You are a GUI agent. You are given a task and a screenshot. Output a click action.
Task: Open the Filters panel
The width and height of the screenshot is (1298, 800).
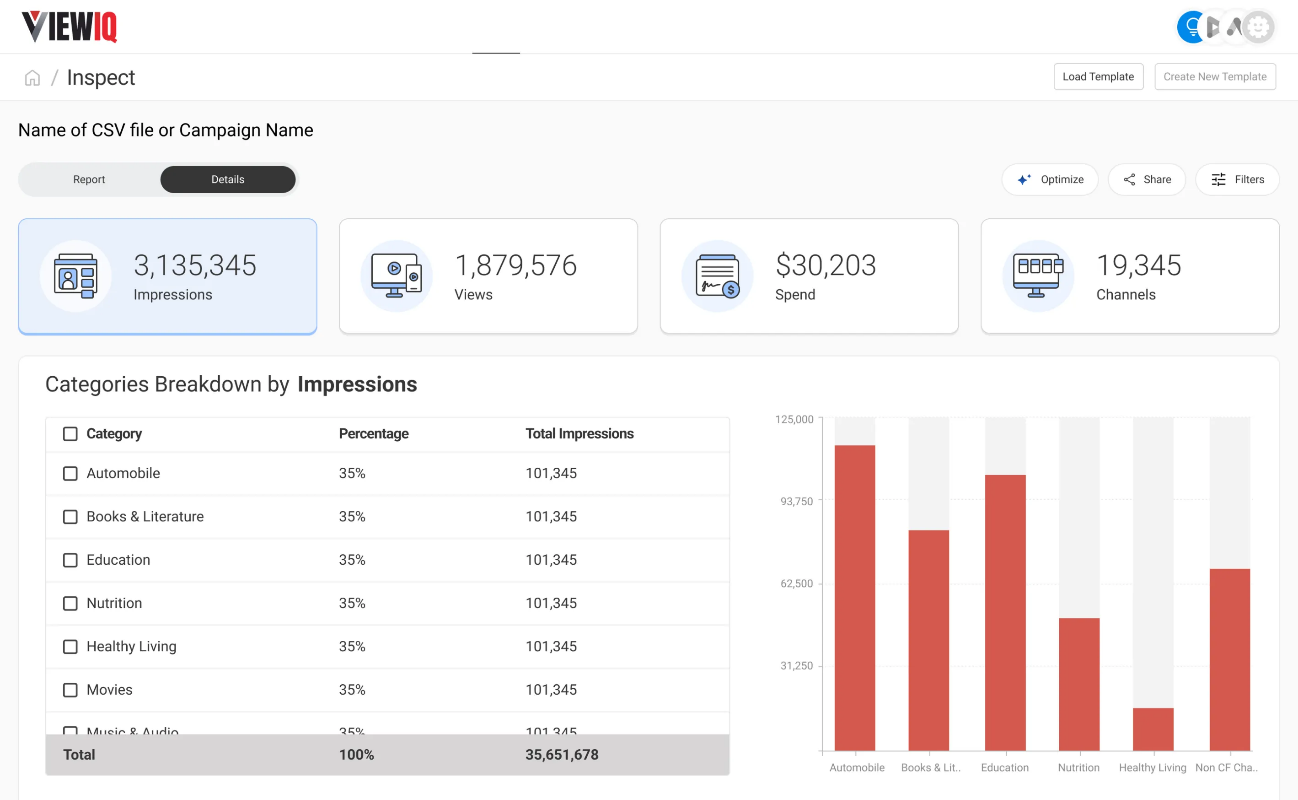pyautogui.click(x=1237, y=180)
